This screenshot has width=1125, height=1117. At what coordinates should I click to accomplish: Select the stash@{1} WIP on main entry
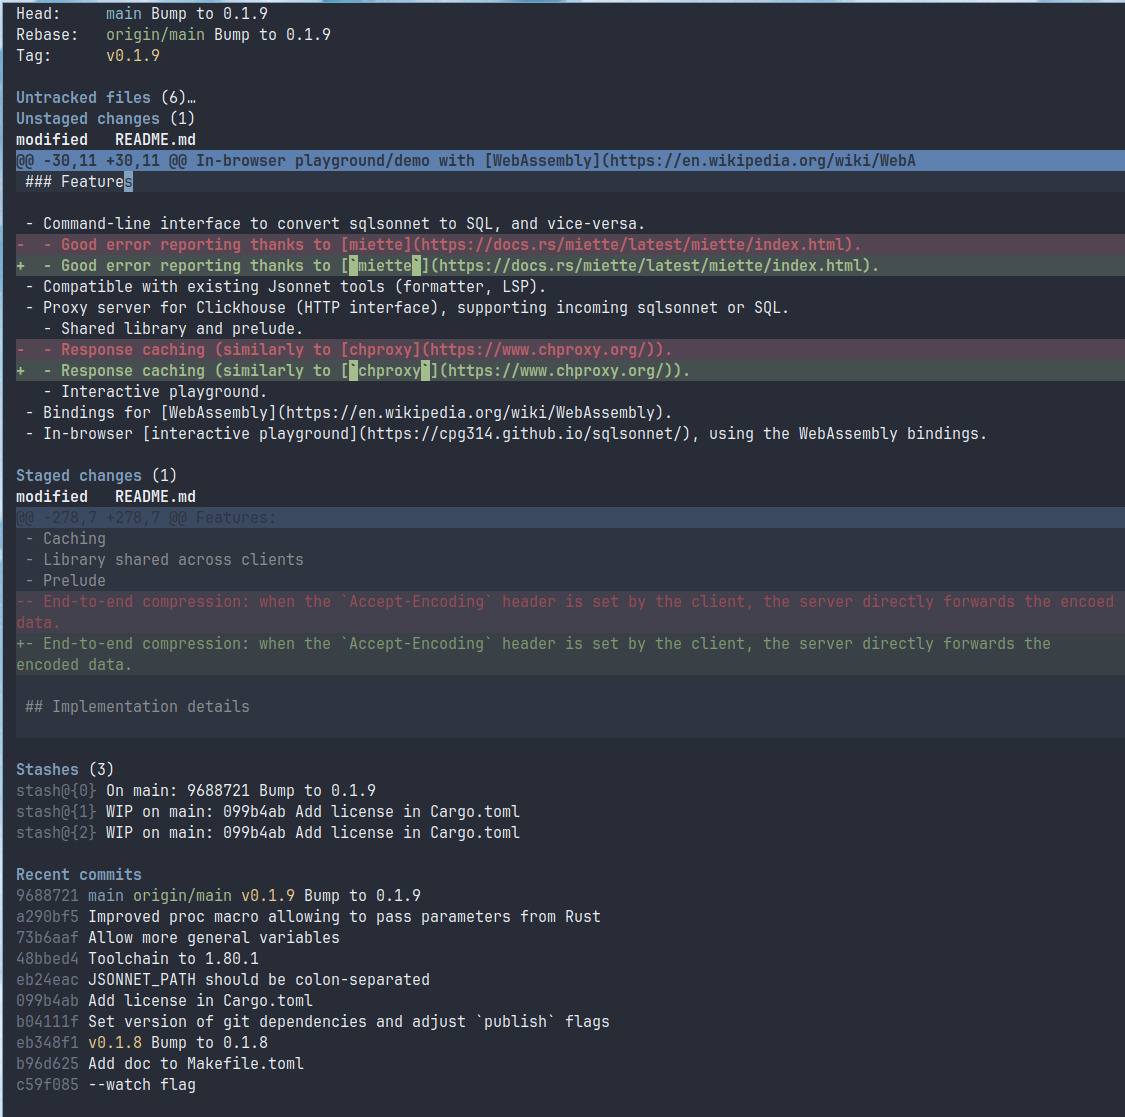(268, 811)
